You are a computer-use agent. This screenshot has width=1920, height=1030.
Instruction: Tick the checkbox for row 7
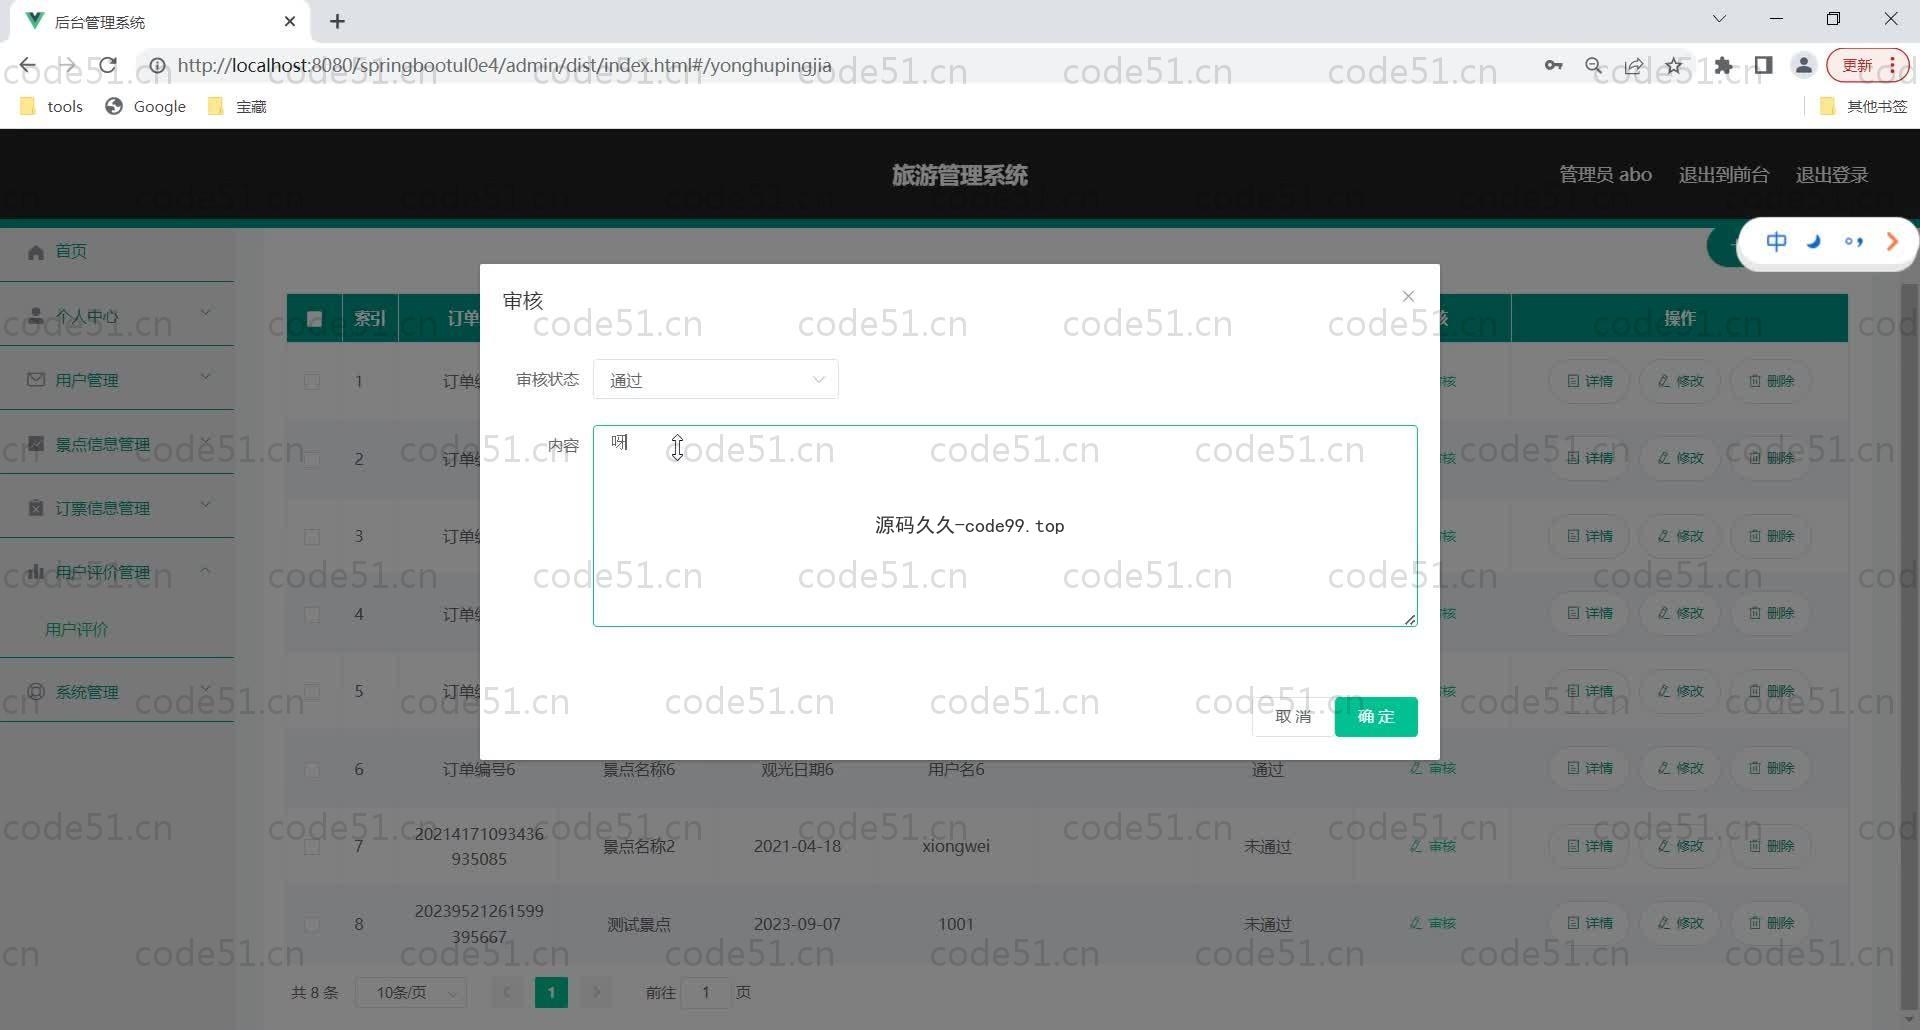312,847
